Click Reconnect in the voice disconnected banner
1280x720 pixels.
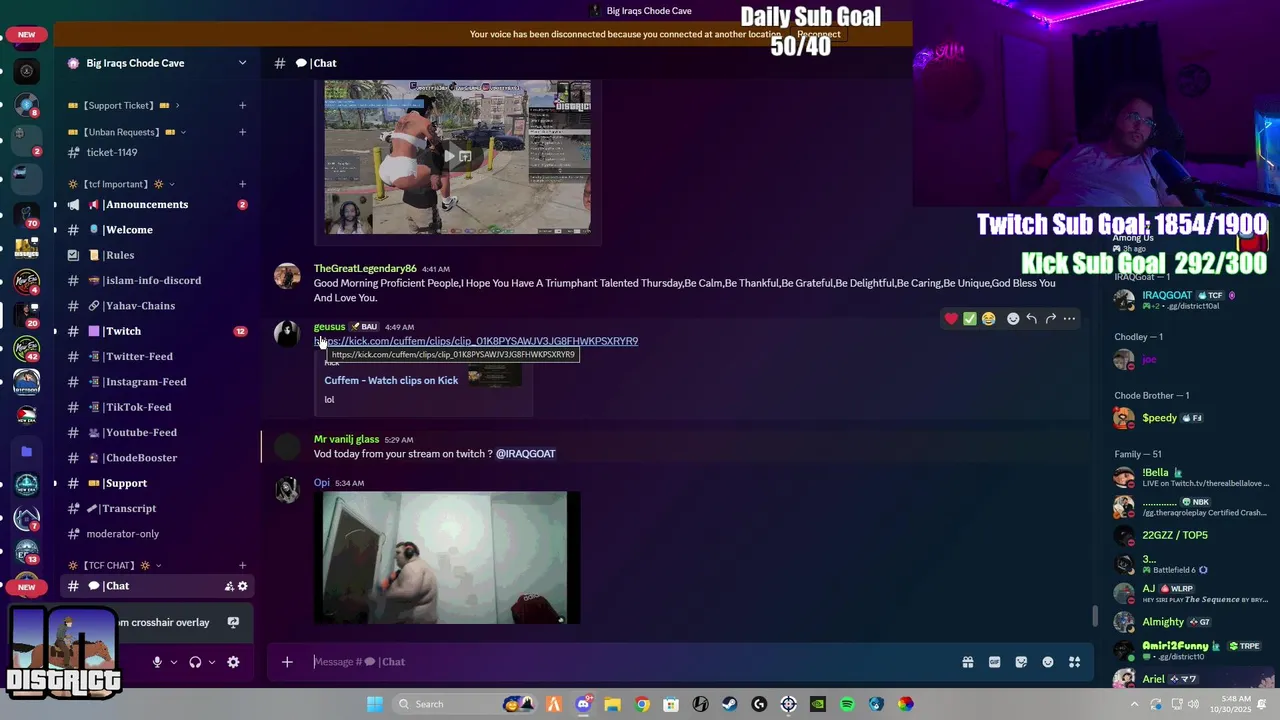(x=818, y=34)
